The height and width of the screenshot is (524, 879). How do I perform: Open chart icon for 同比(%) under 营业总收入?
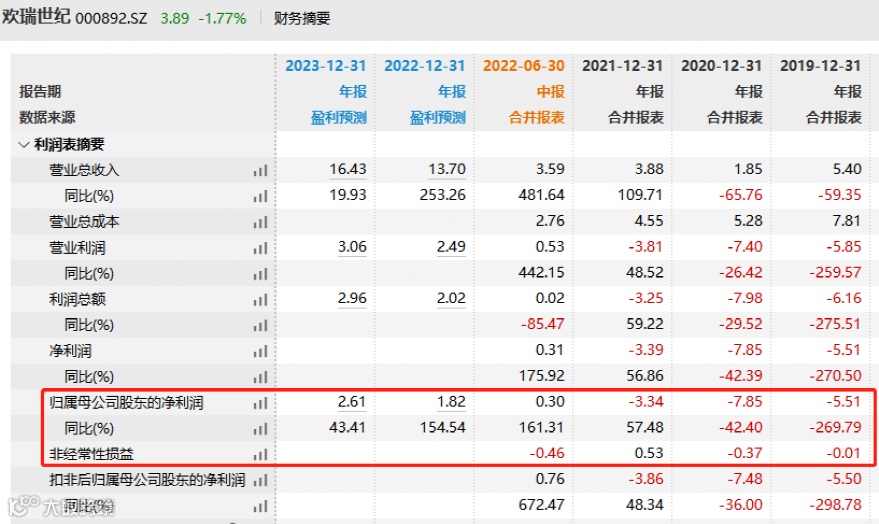260,196
